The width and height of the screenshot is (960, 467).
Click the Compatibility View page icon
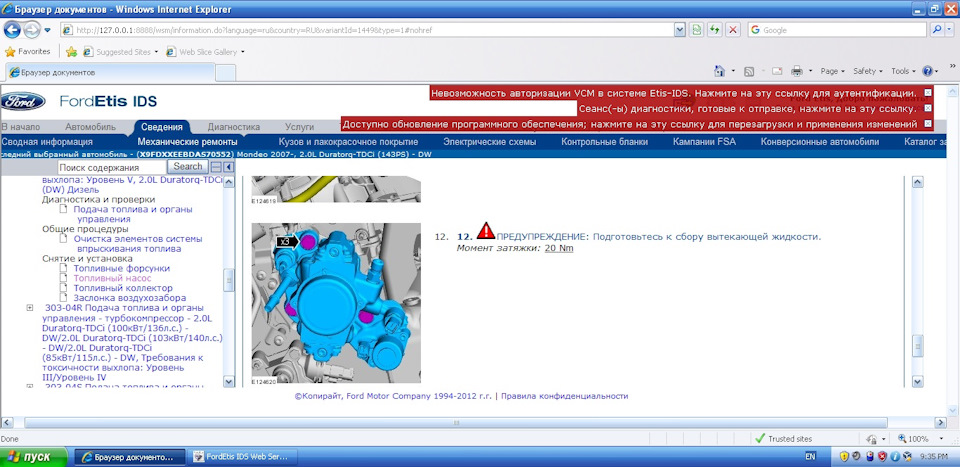click(697, 30)
